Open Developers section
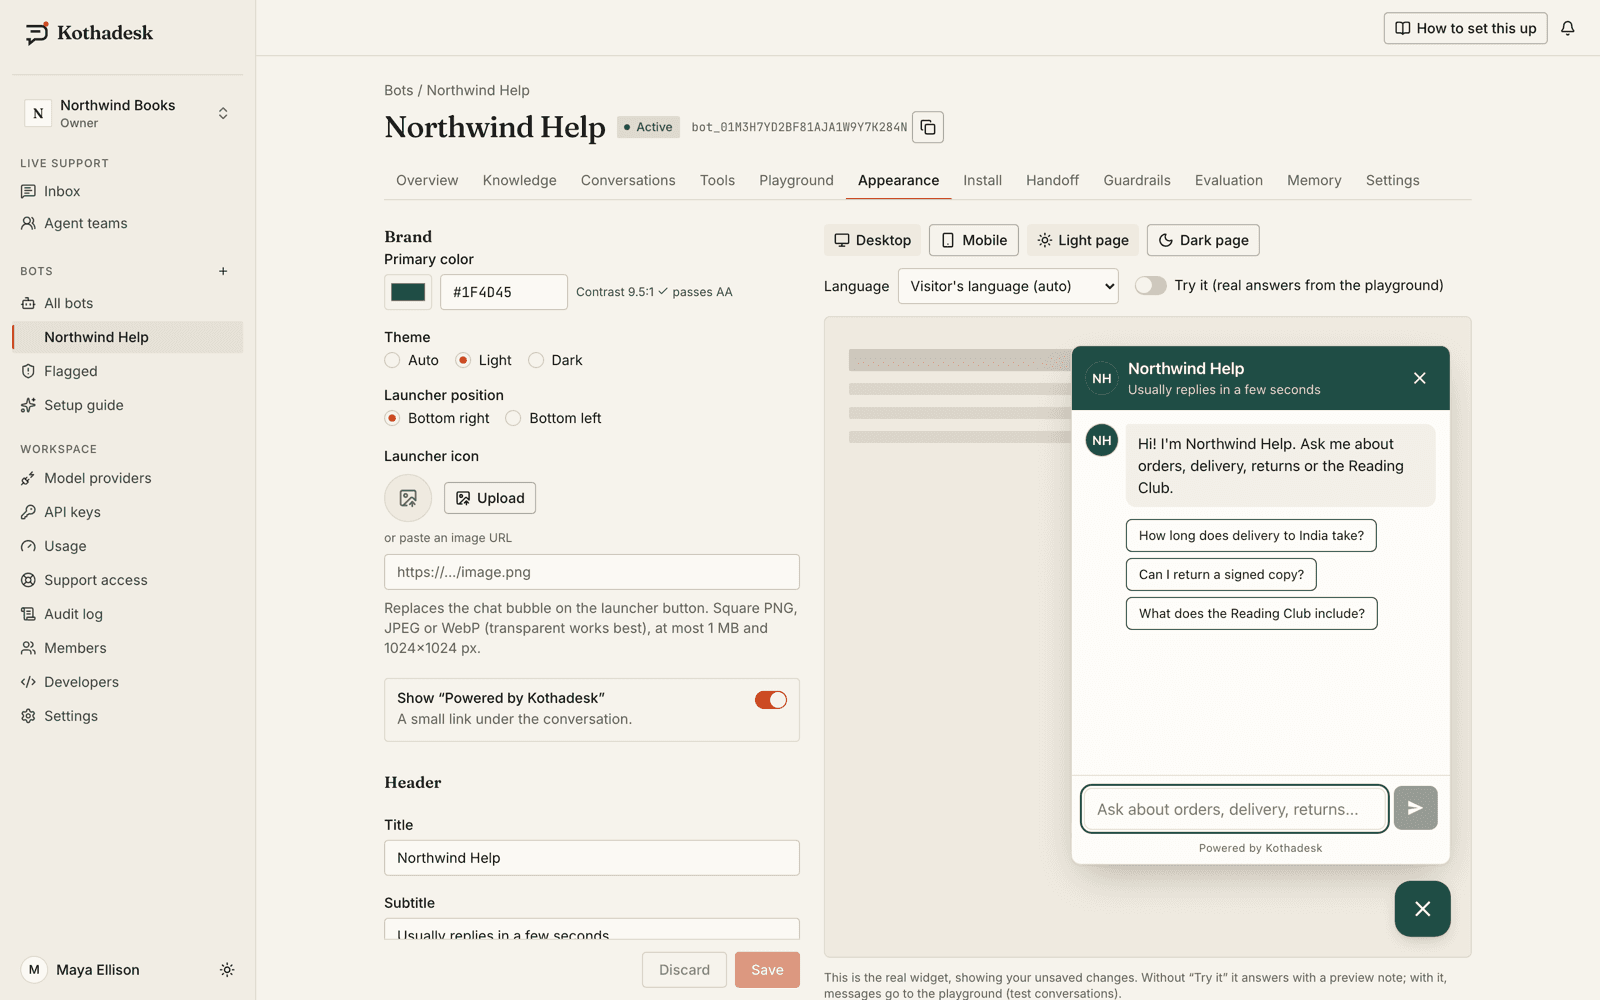Screen dimensions: 1600x1000 point(127,682)
